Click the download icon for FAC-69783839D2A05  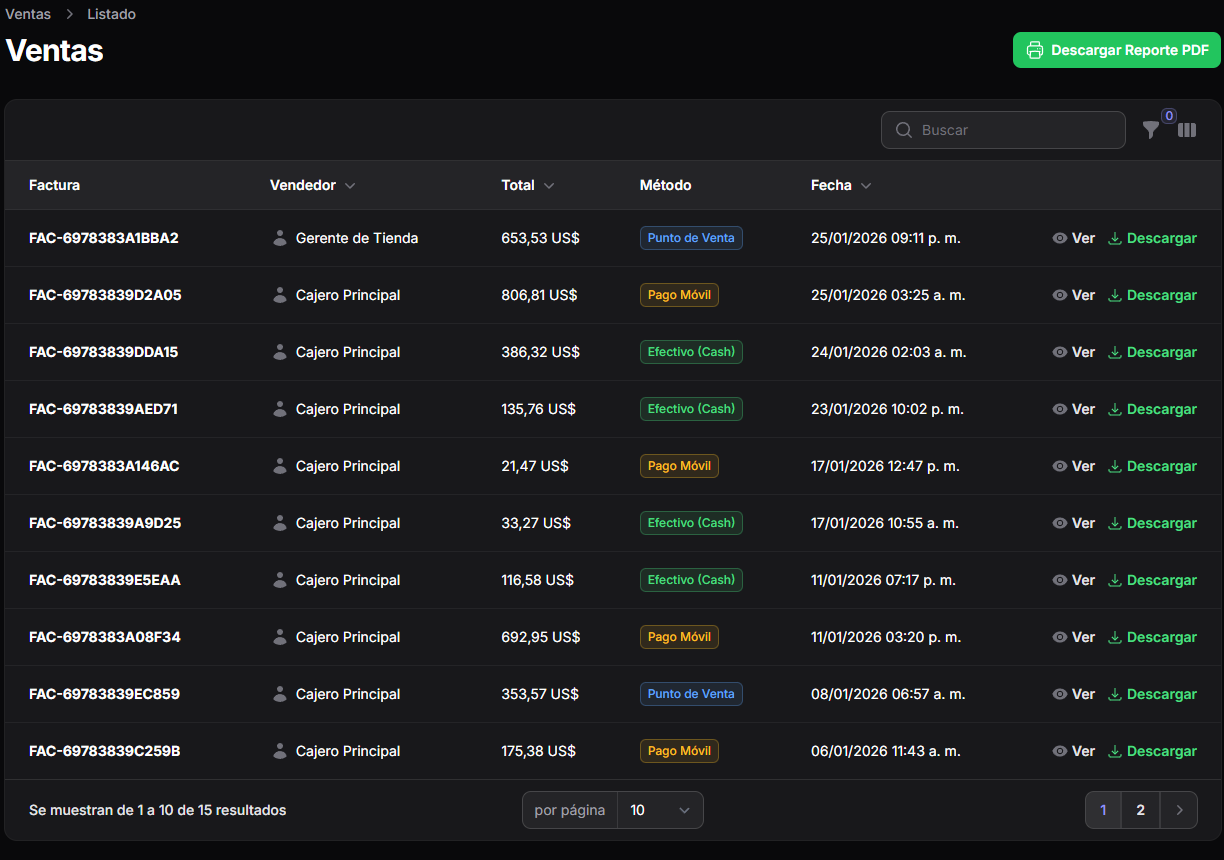(1113, 295)
